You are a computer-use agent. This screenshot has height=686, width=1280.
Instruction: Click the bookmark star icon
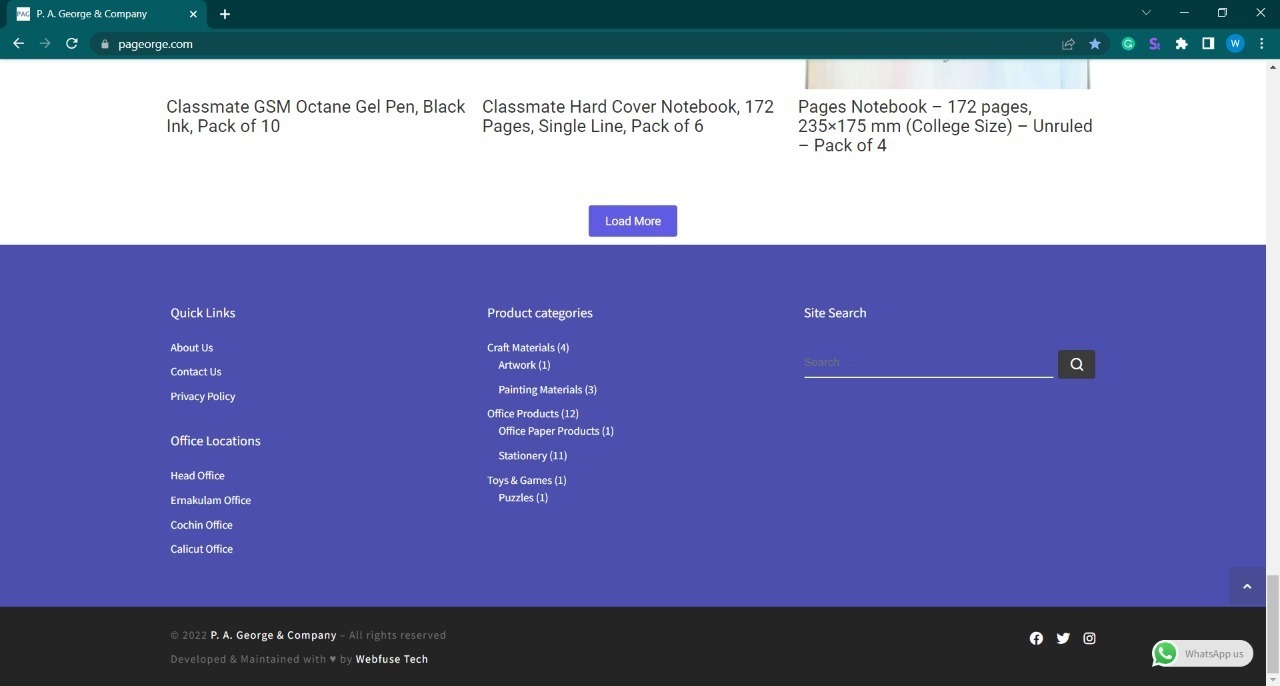1095,44
